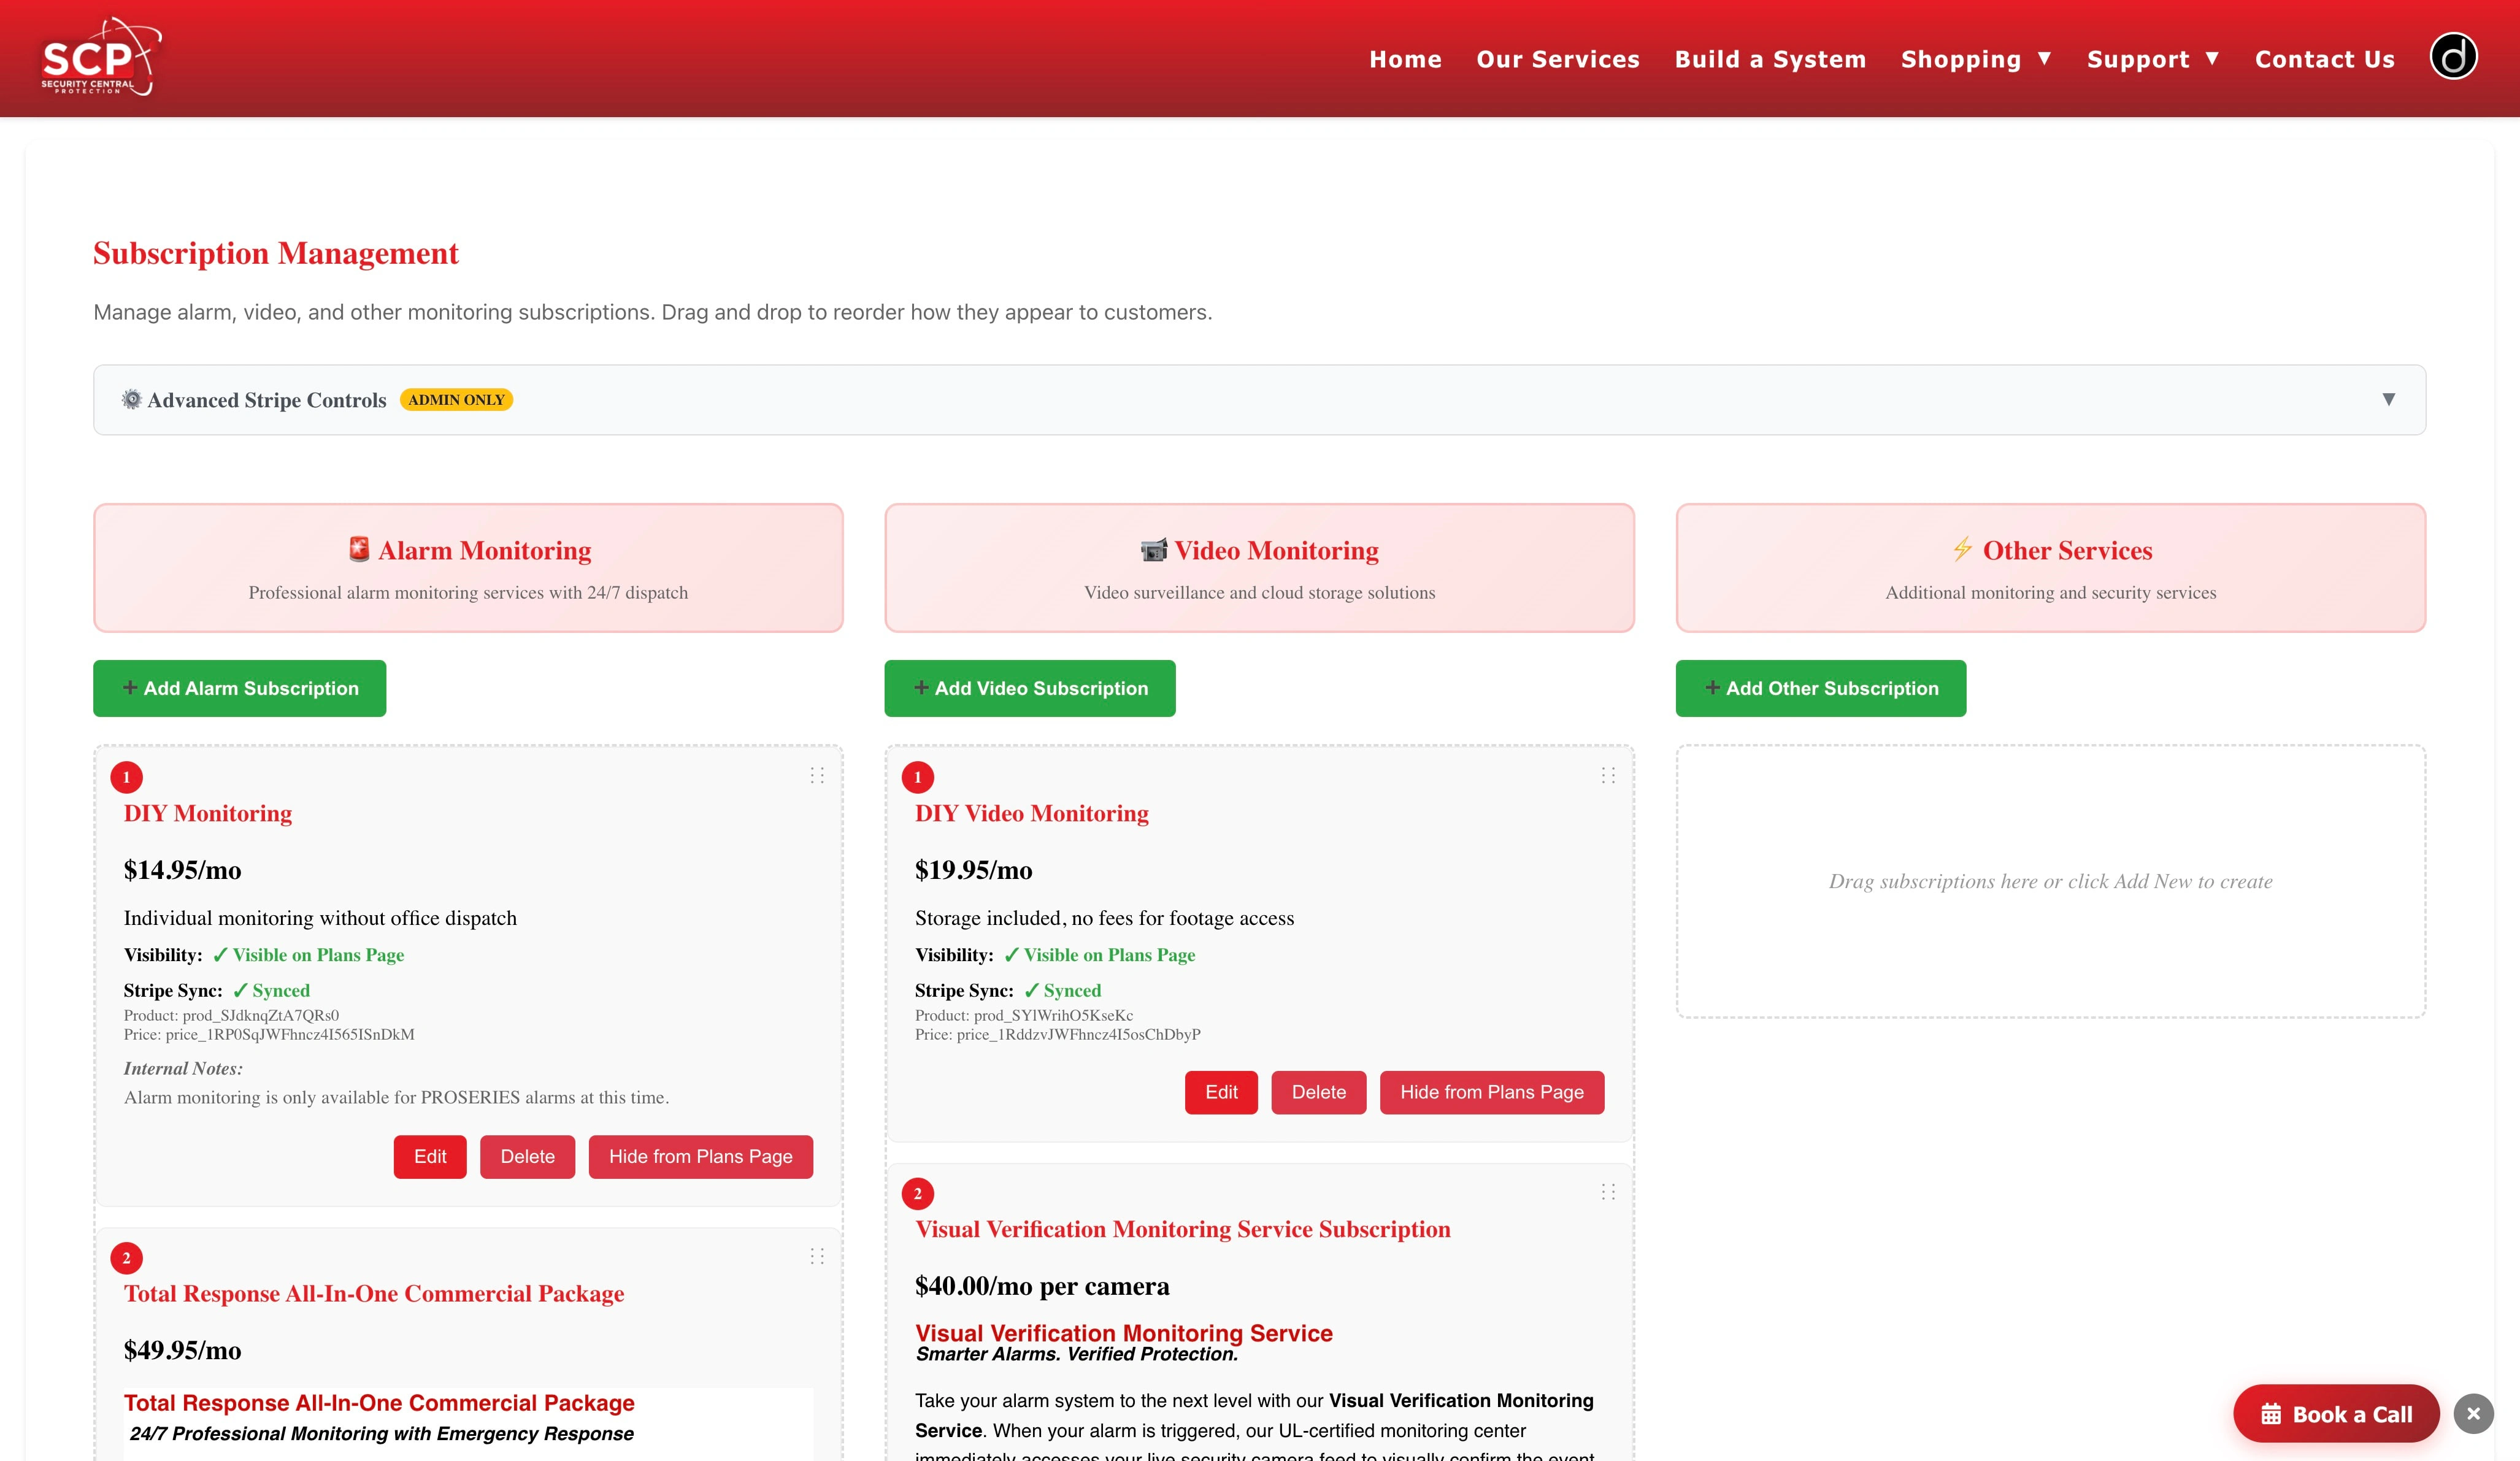Click number 1 badge on DIY Monitoring card
This screenshot has width=2520, height=1461.
(x=126, y=777)
